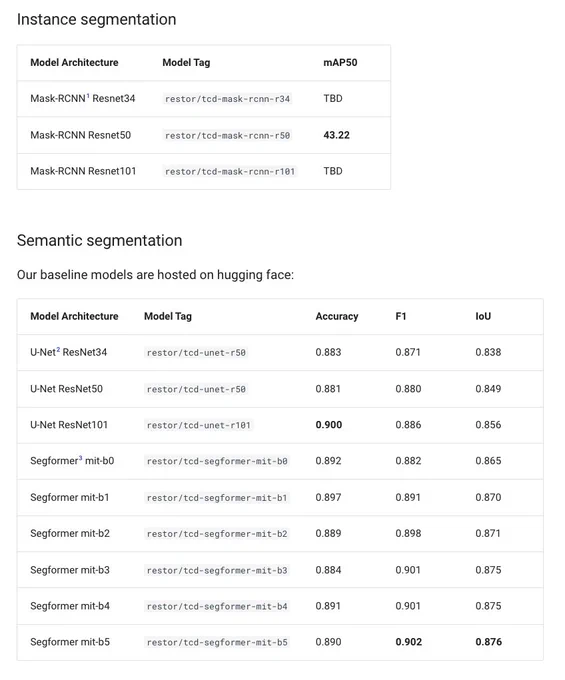Click the restor/tcd-mask-rcnn-r101 tag
565x680 pixels.
coord(230,171)
